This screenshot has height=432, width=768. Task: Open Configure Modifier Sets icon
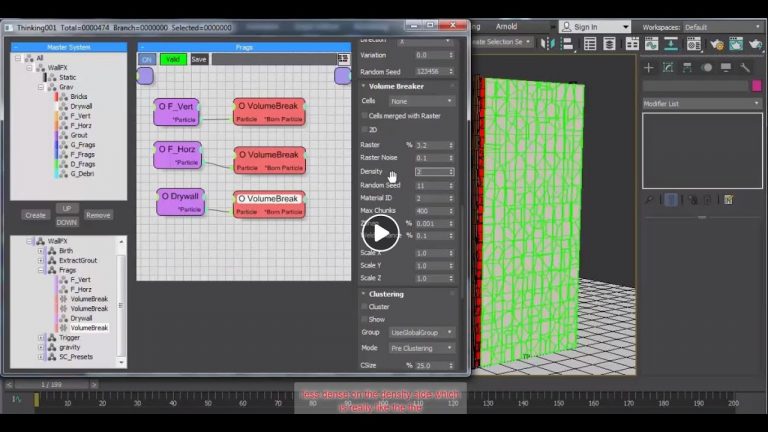(728, 200)
